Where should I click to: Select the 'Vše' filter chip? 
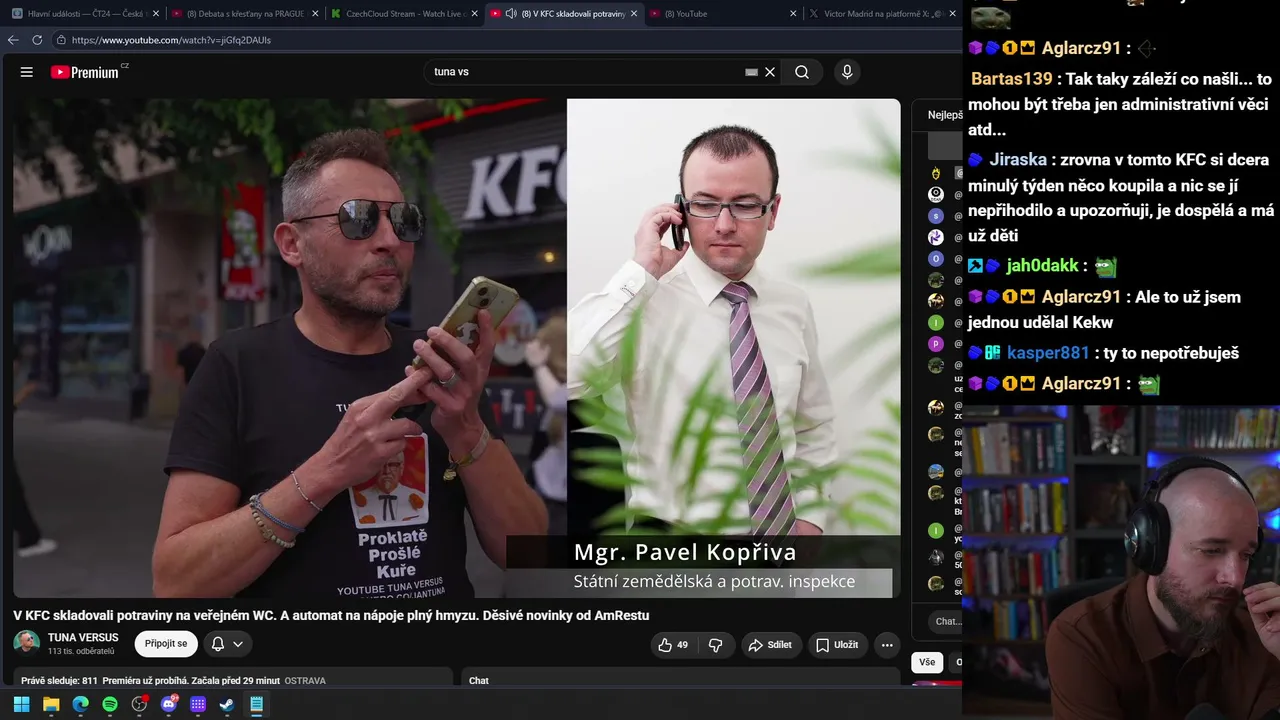click(927, 662)
